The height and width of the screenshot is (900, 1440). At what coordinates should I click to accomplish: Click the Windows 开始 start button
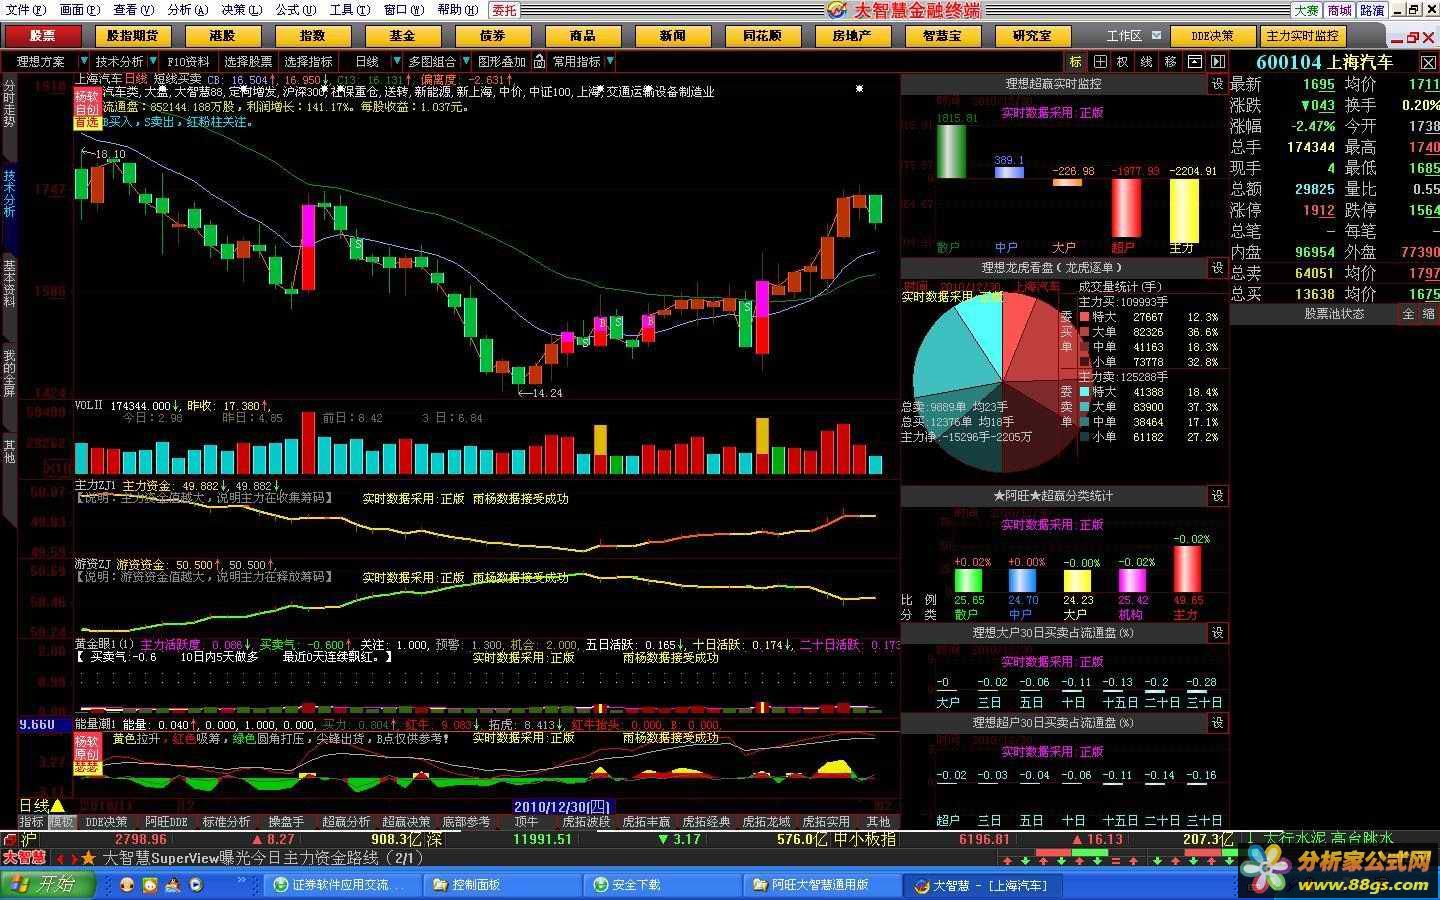click(x=46, y=884)
